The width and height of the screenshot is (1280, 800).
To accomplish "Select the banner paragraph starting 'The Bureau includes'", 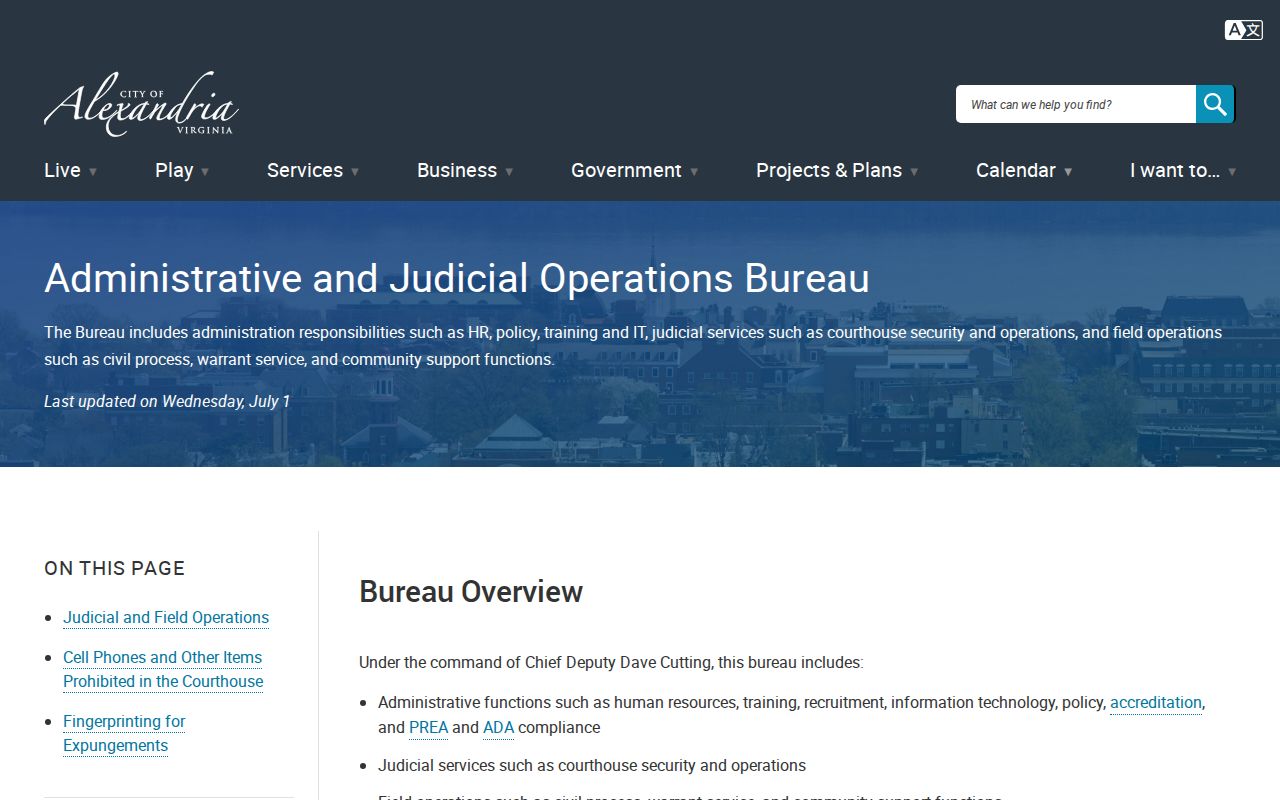I will [633, 345].
